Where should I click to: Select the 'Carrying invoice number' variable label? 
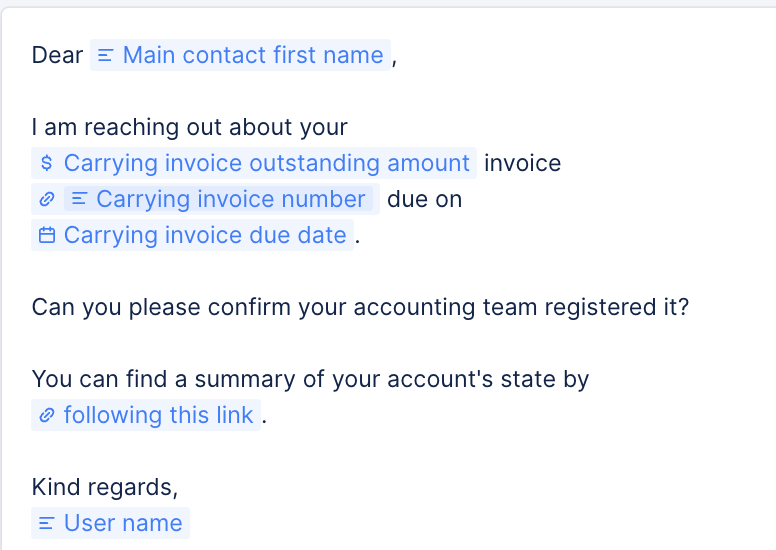(231, 200)
